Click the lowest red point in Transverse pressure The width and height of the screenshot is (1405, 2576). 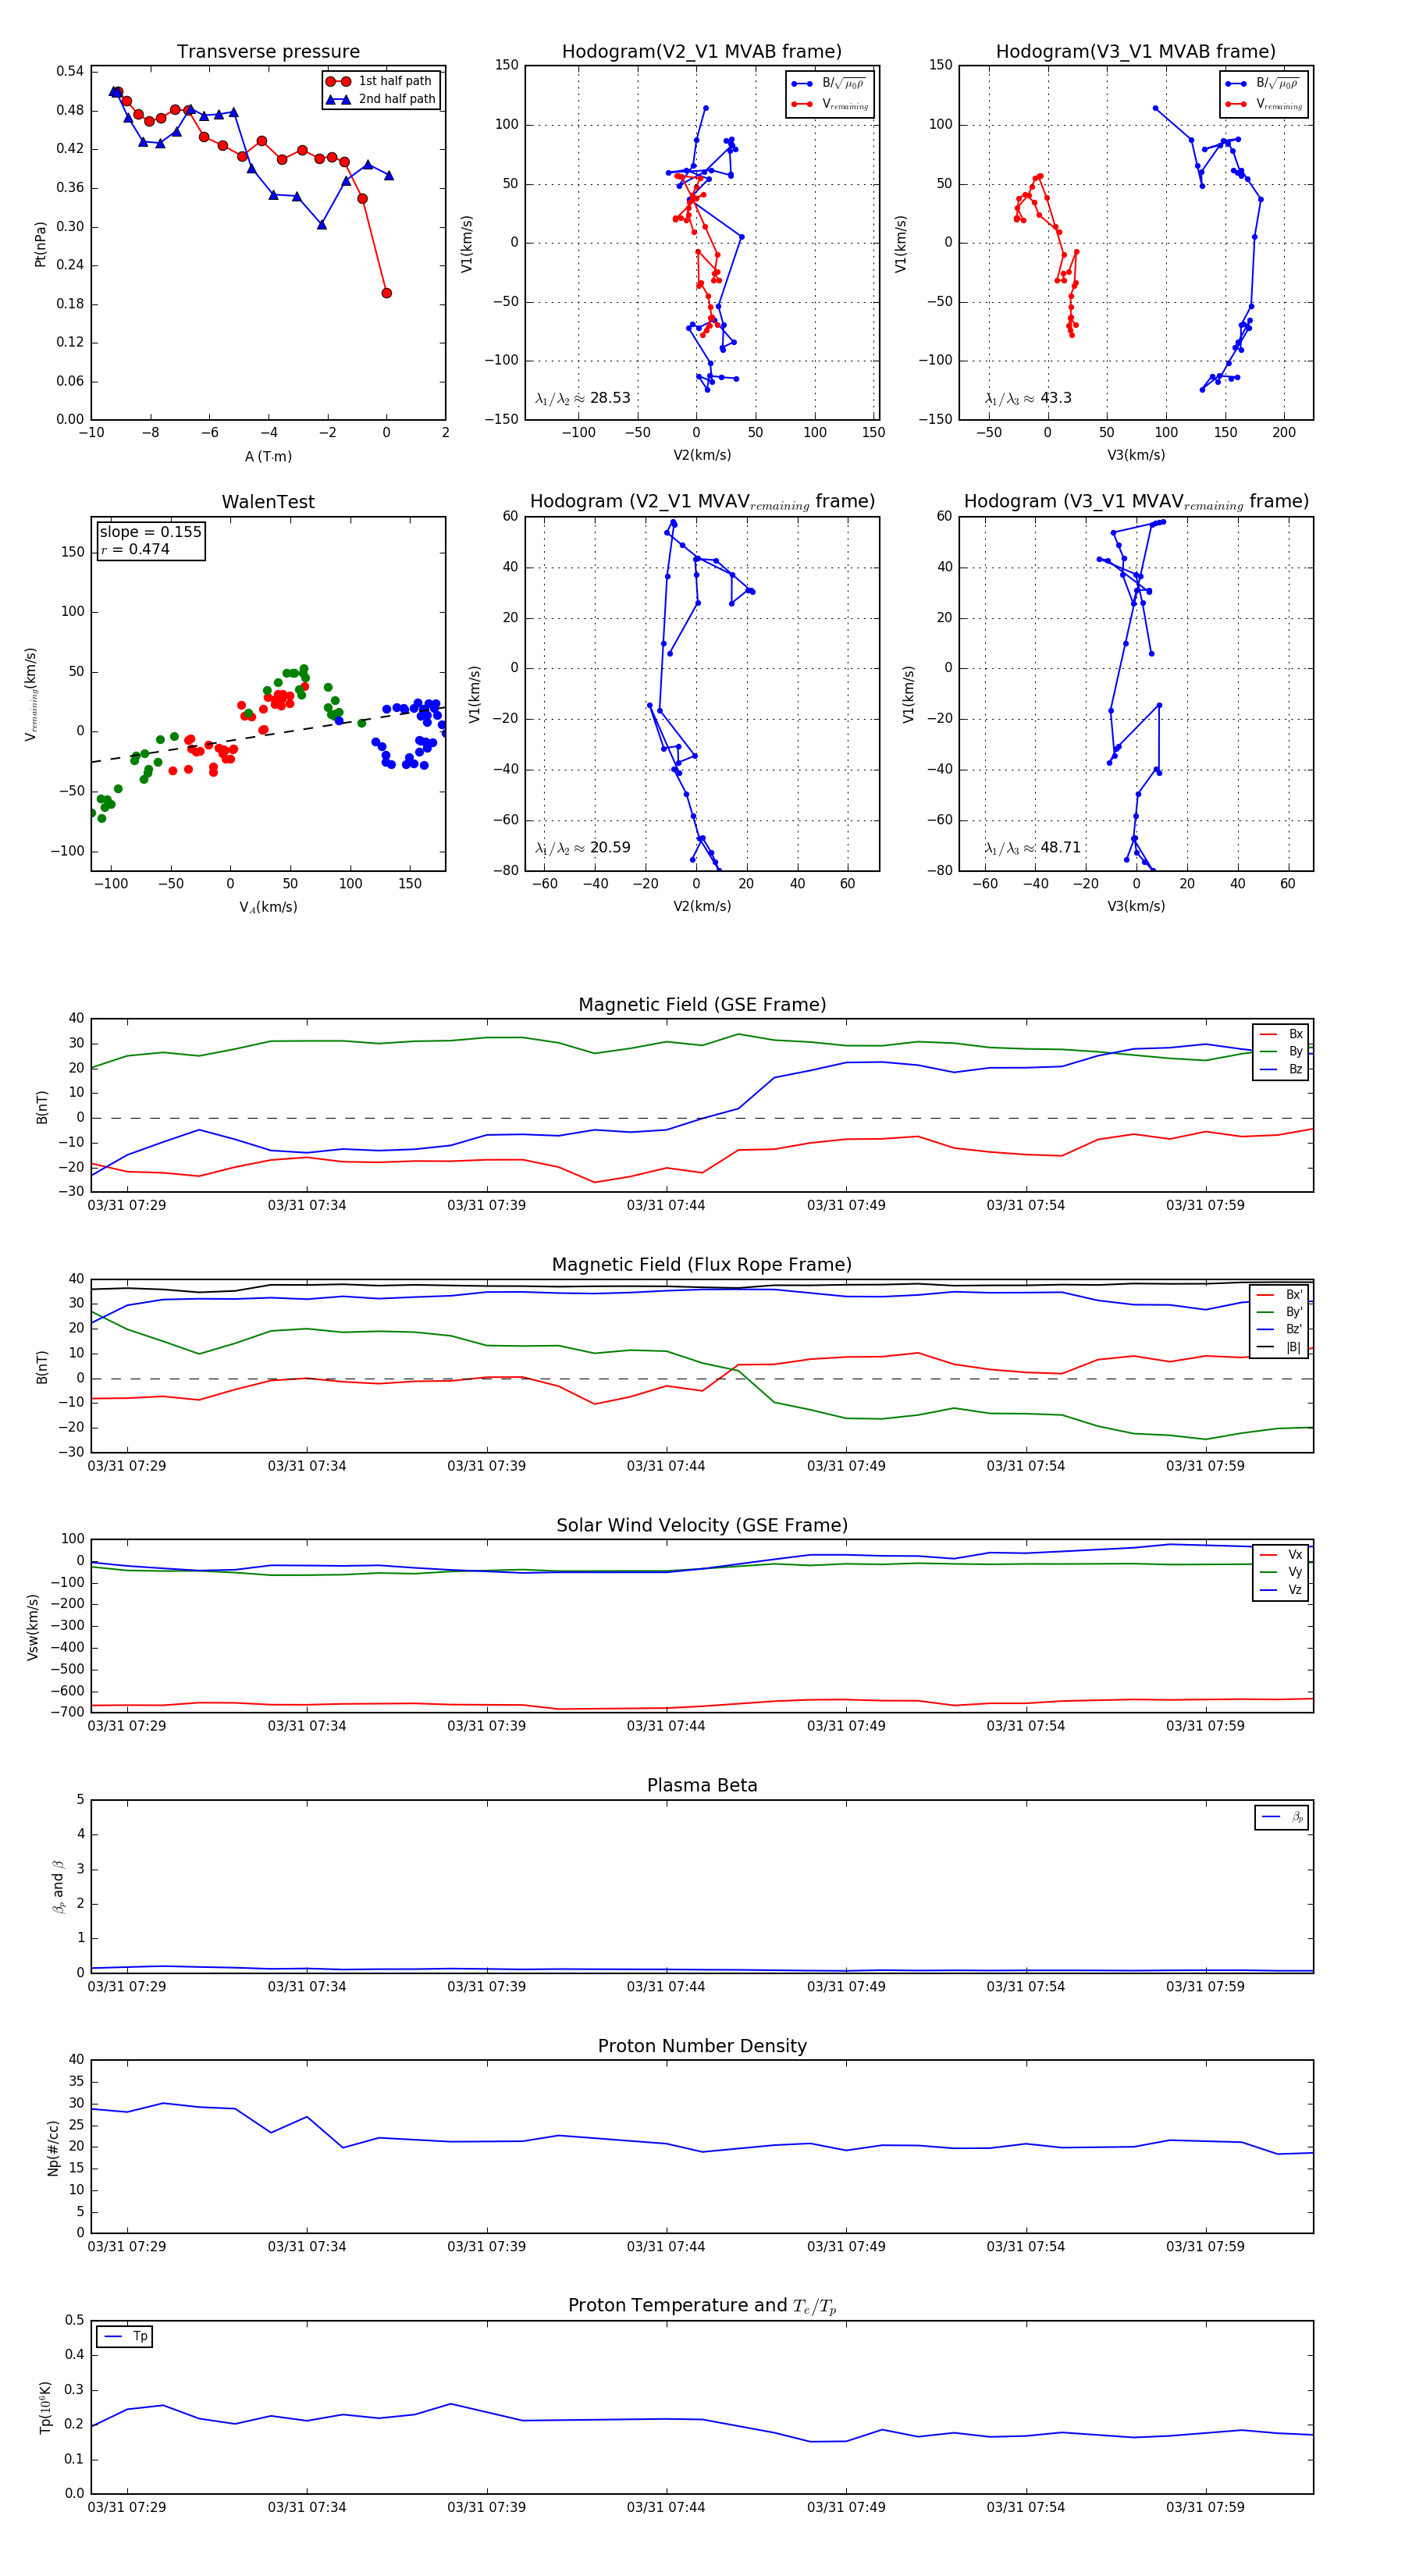386,293
